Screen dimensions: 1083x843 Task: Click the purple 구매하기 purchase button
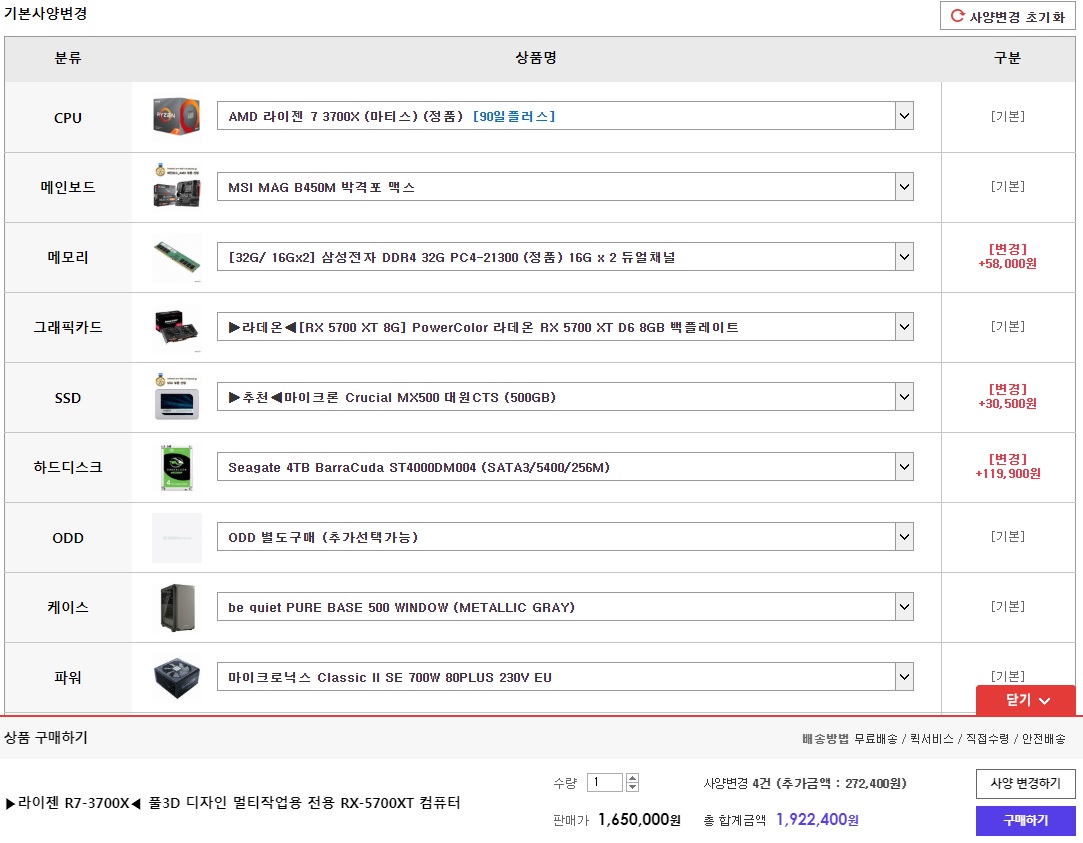1026,820
